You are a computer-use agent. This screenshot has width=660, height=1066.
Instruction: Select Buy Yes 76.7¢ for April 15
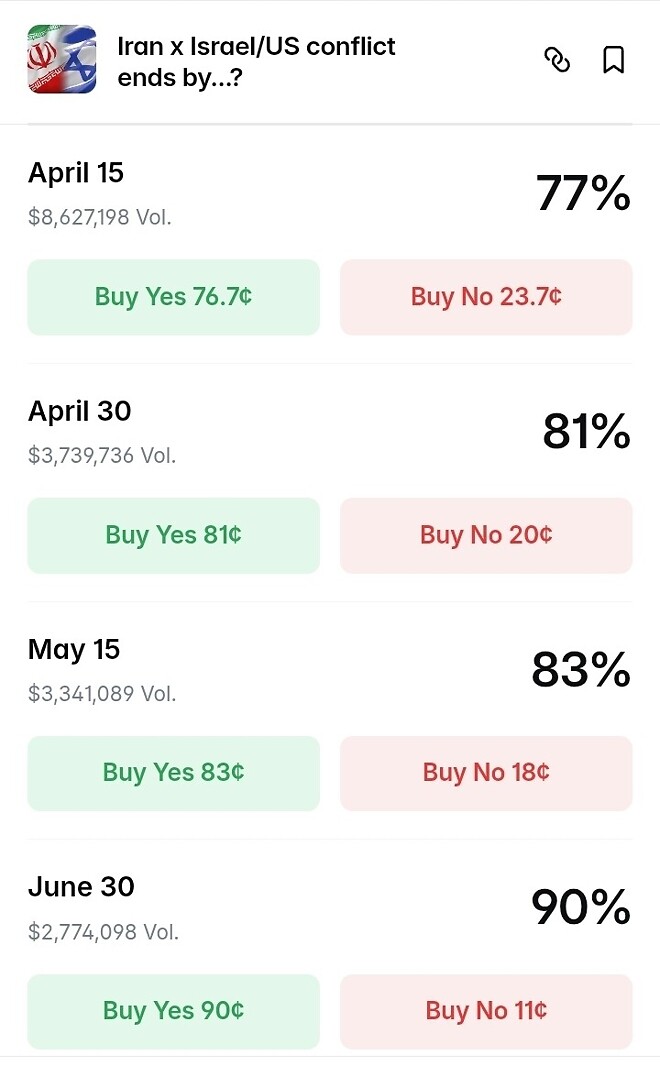tap(173, 296)
